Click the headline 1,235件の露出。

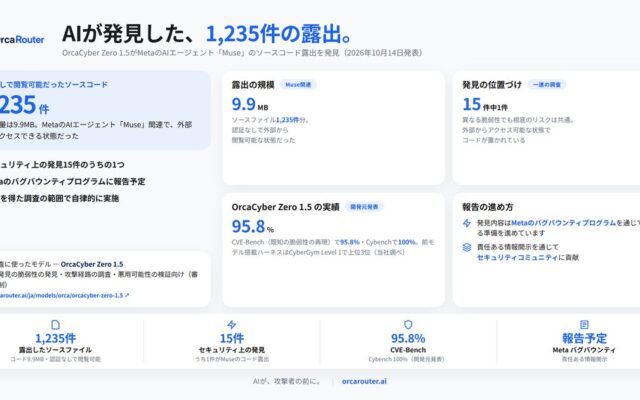[279, 34]
